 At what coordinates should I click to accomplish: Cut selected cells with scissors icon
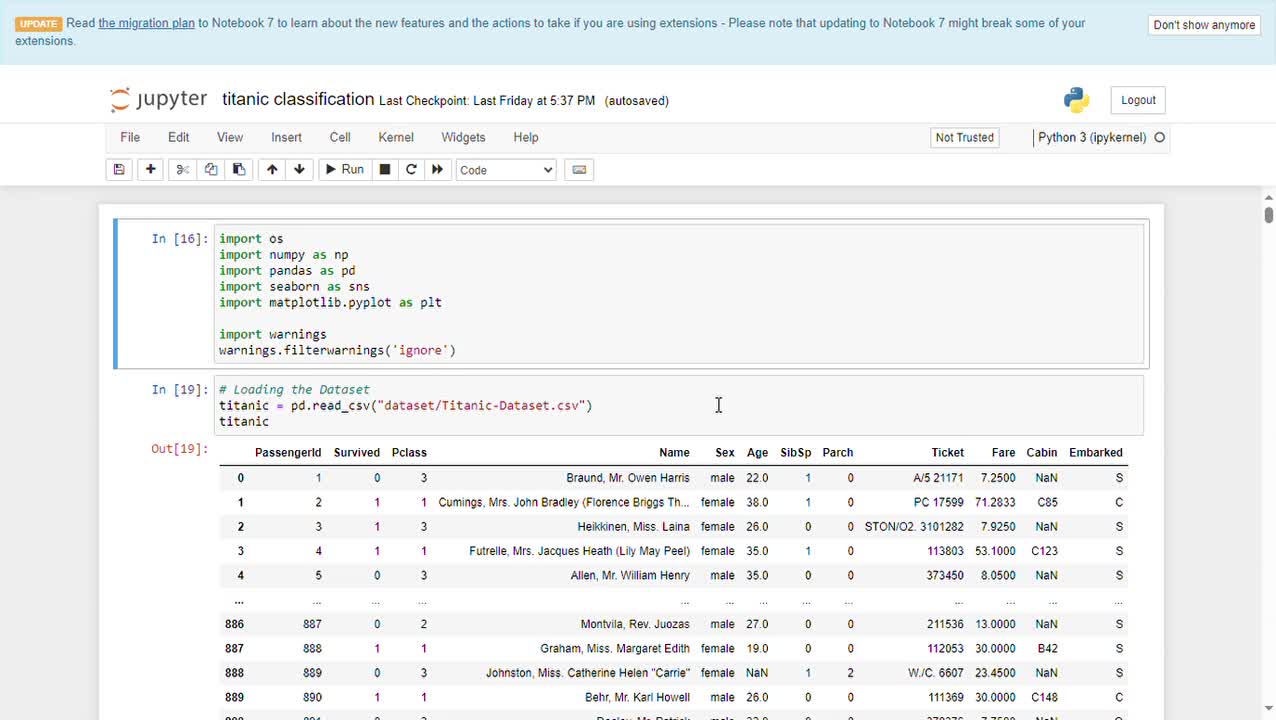coord(183,170)
